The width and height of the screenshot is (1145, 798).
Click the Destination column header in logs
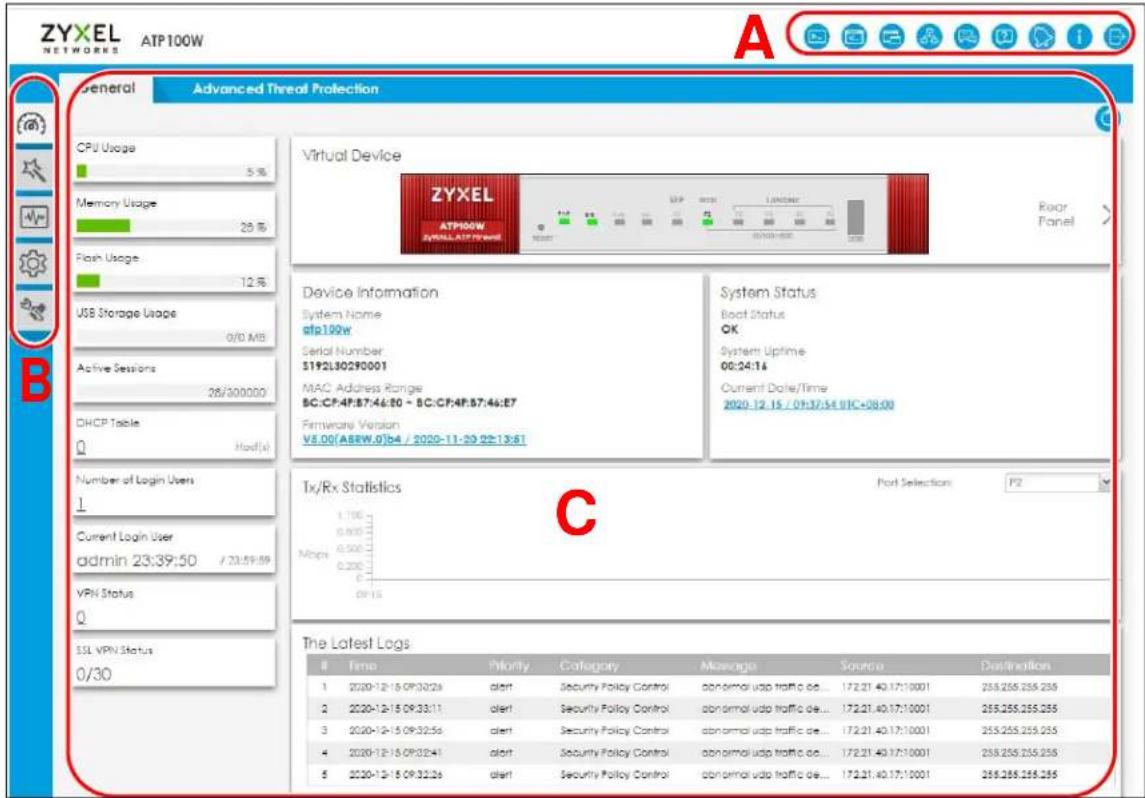1016,666
